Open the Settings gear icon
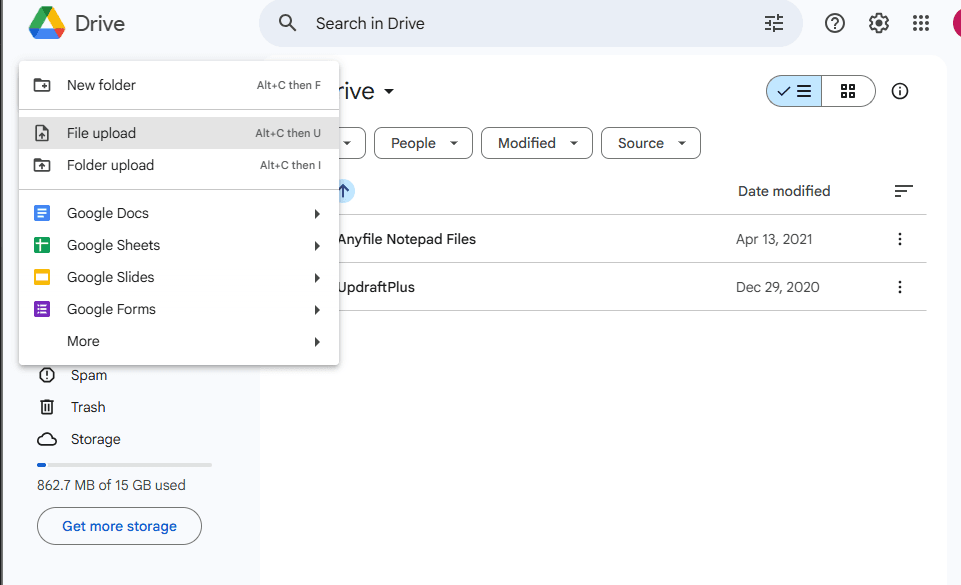The height and width of the screenshot is (585, 961). coord(879,23)
